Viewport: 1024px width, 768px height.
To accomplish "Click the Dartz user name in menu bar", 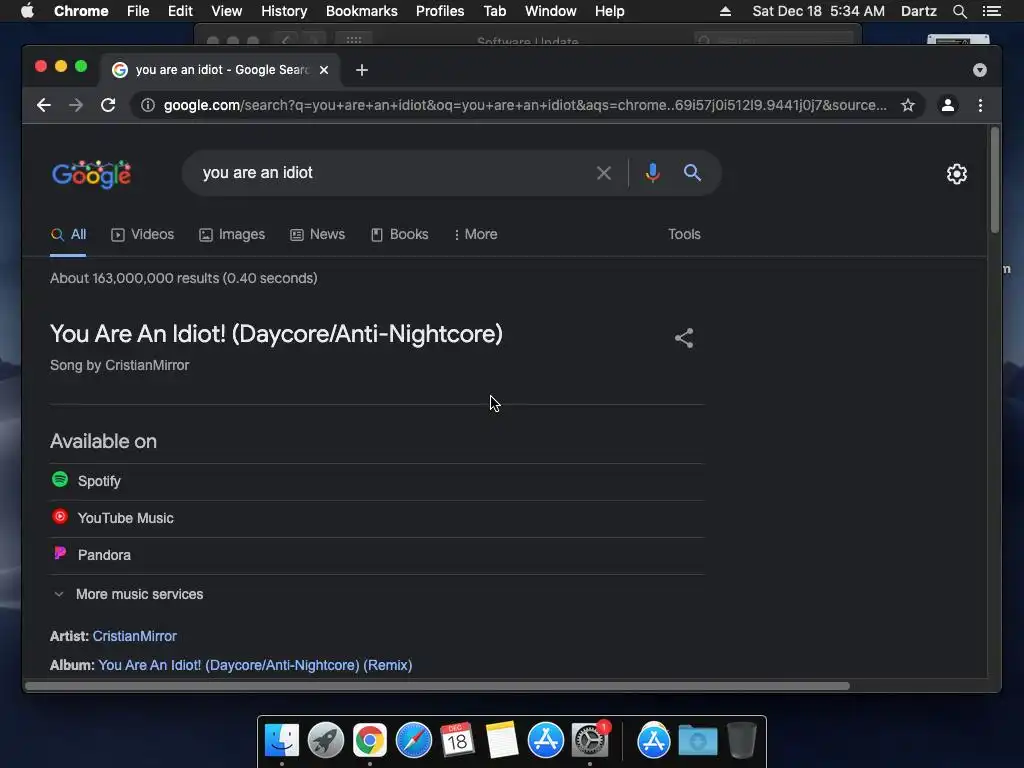I will (x=918, y=11).
